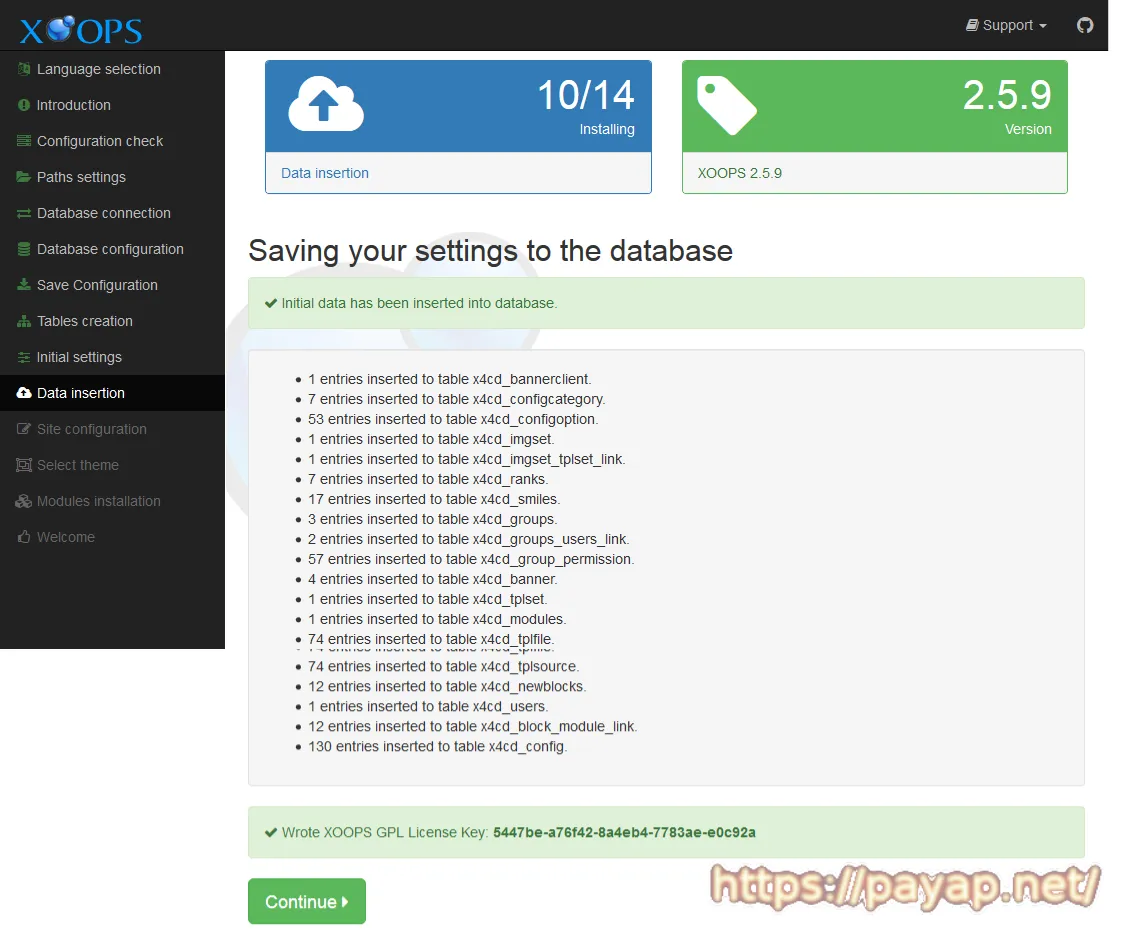This screenshot has width=1123, height=934.
Task: Click the Data insertion panel footer link
Action: tap(325, 173)
